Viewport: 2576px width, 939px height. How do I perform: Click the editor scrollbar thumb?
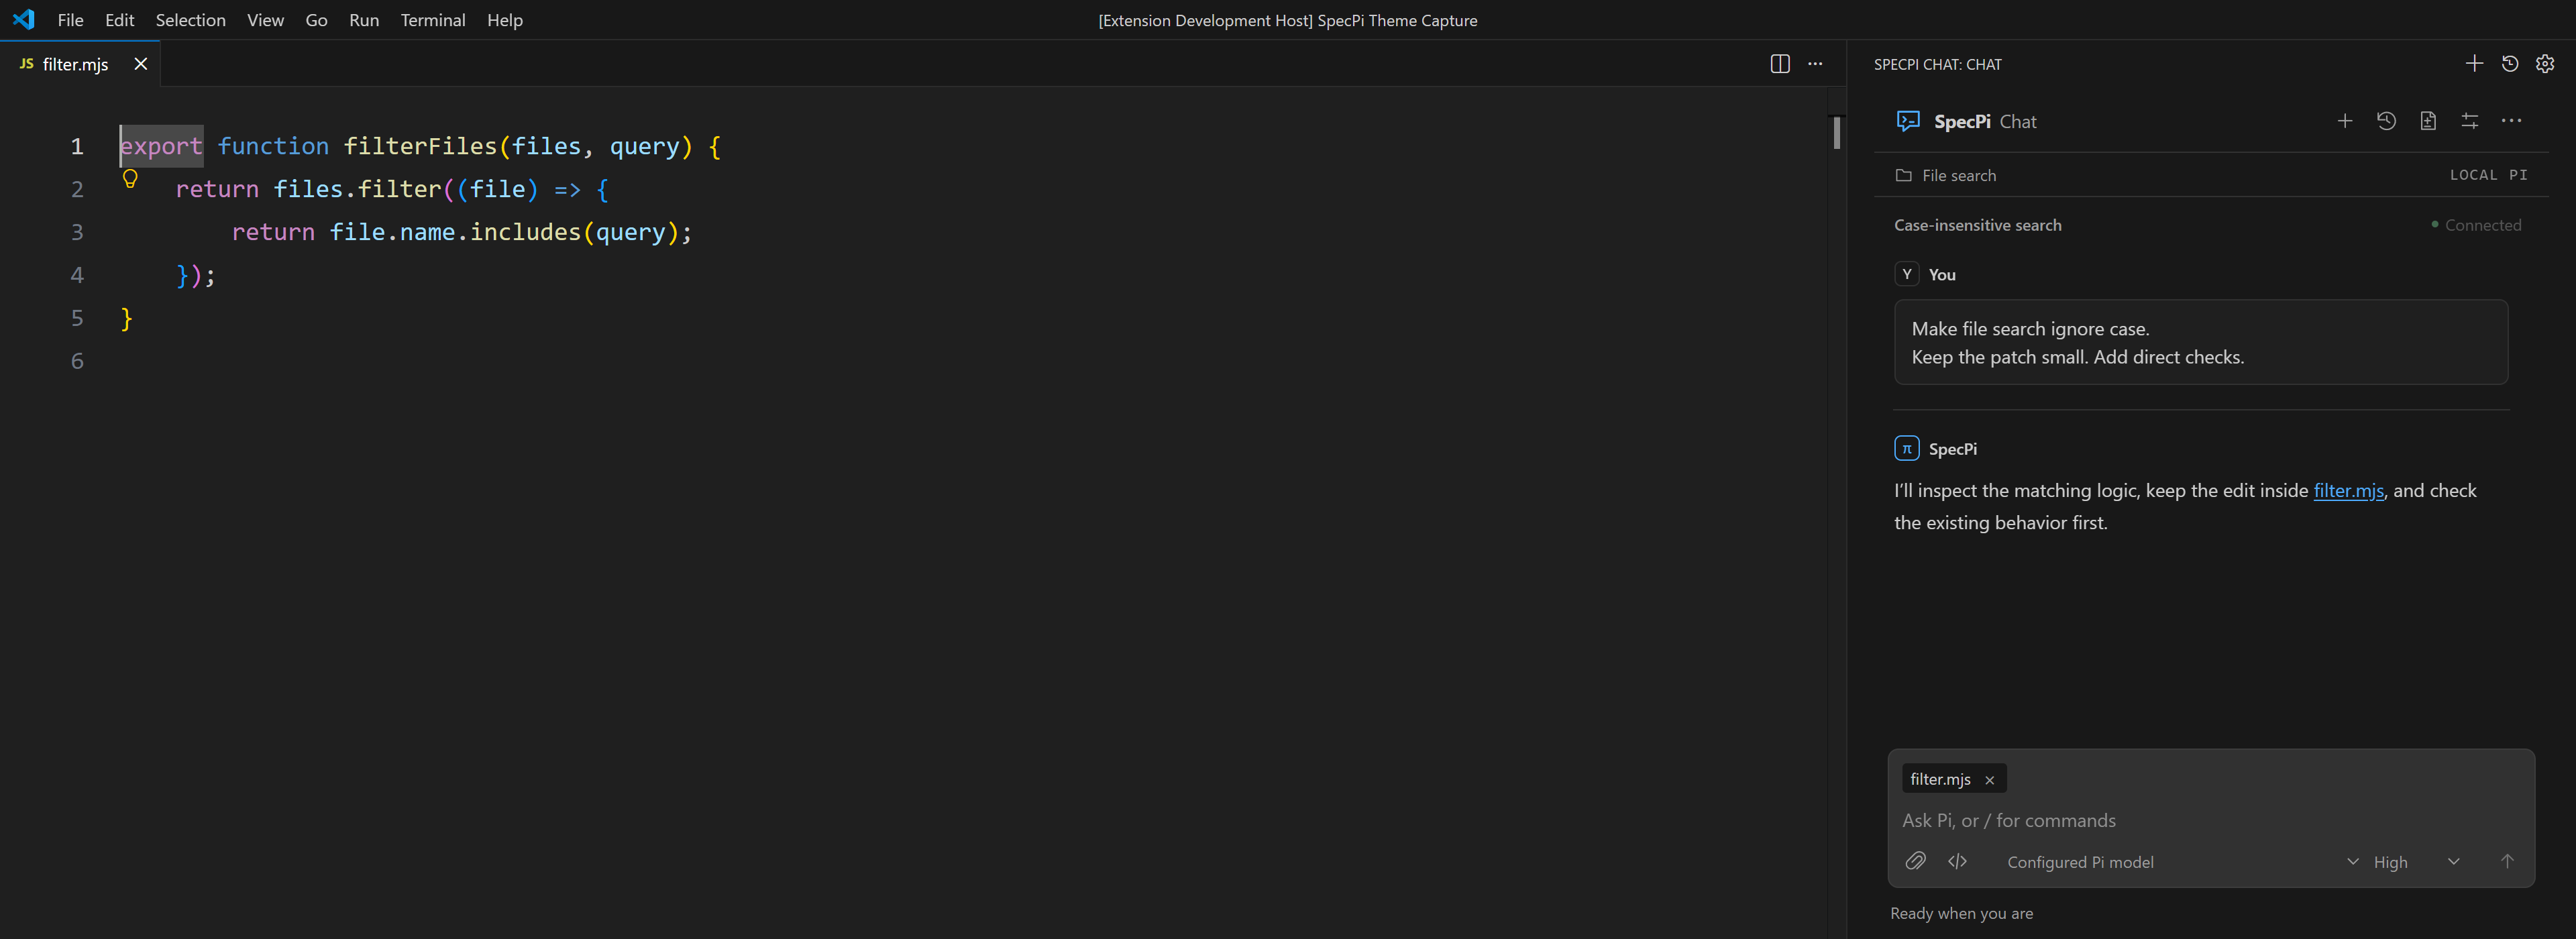(1837, 133)
